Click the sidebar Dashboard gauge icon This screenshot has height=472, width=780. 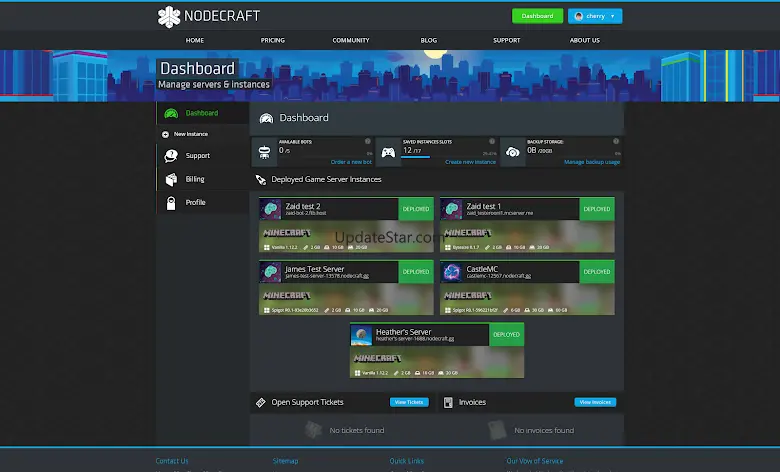[x=171, y=113]
